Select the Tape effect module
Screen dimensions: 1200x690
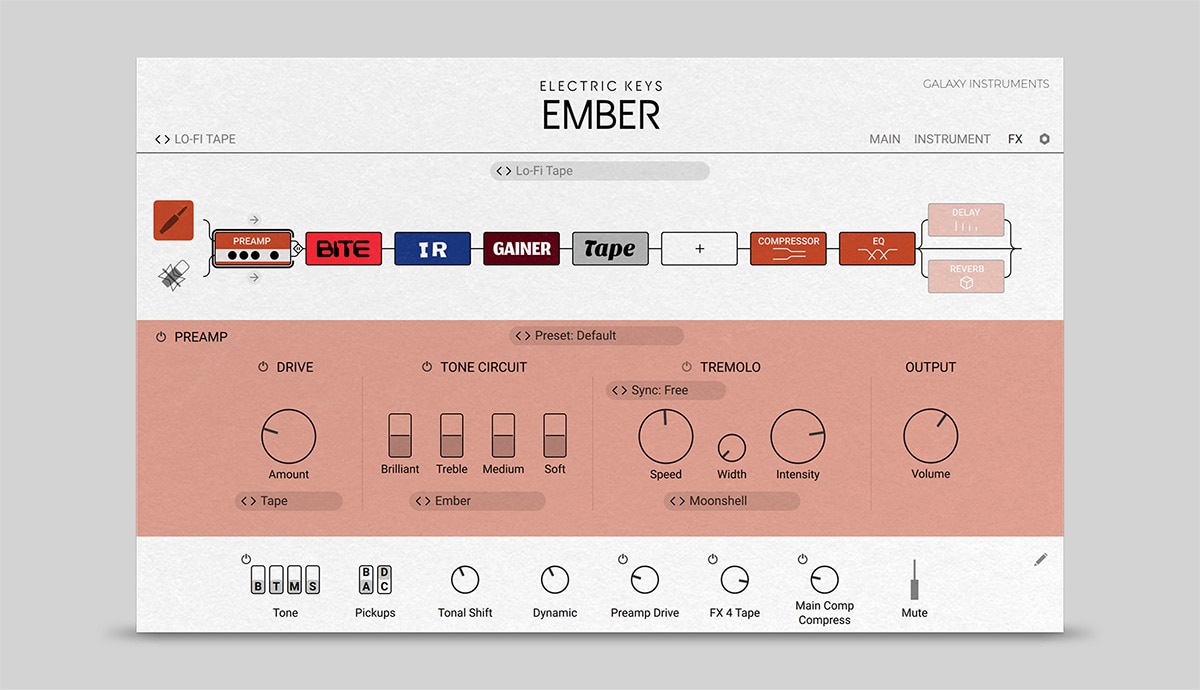click(610, 249)
